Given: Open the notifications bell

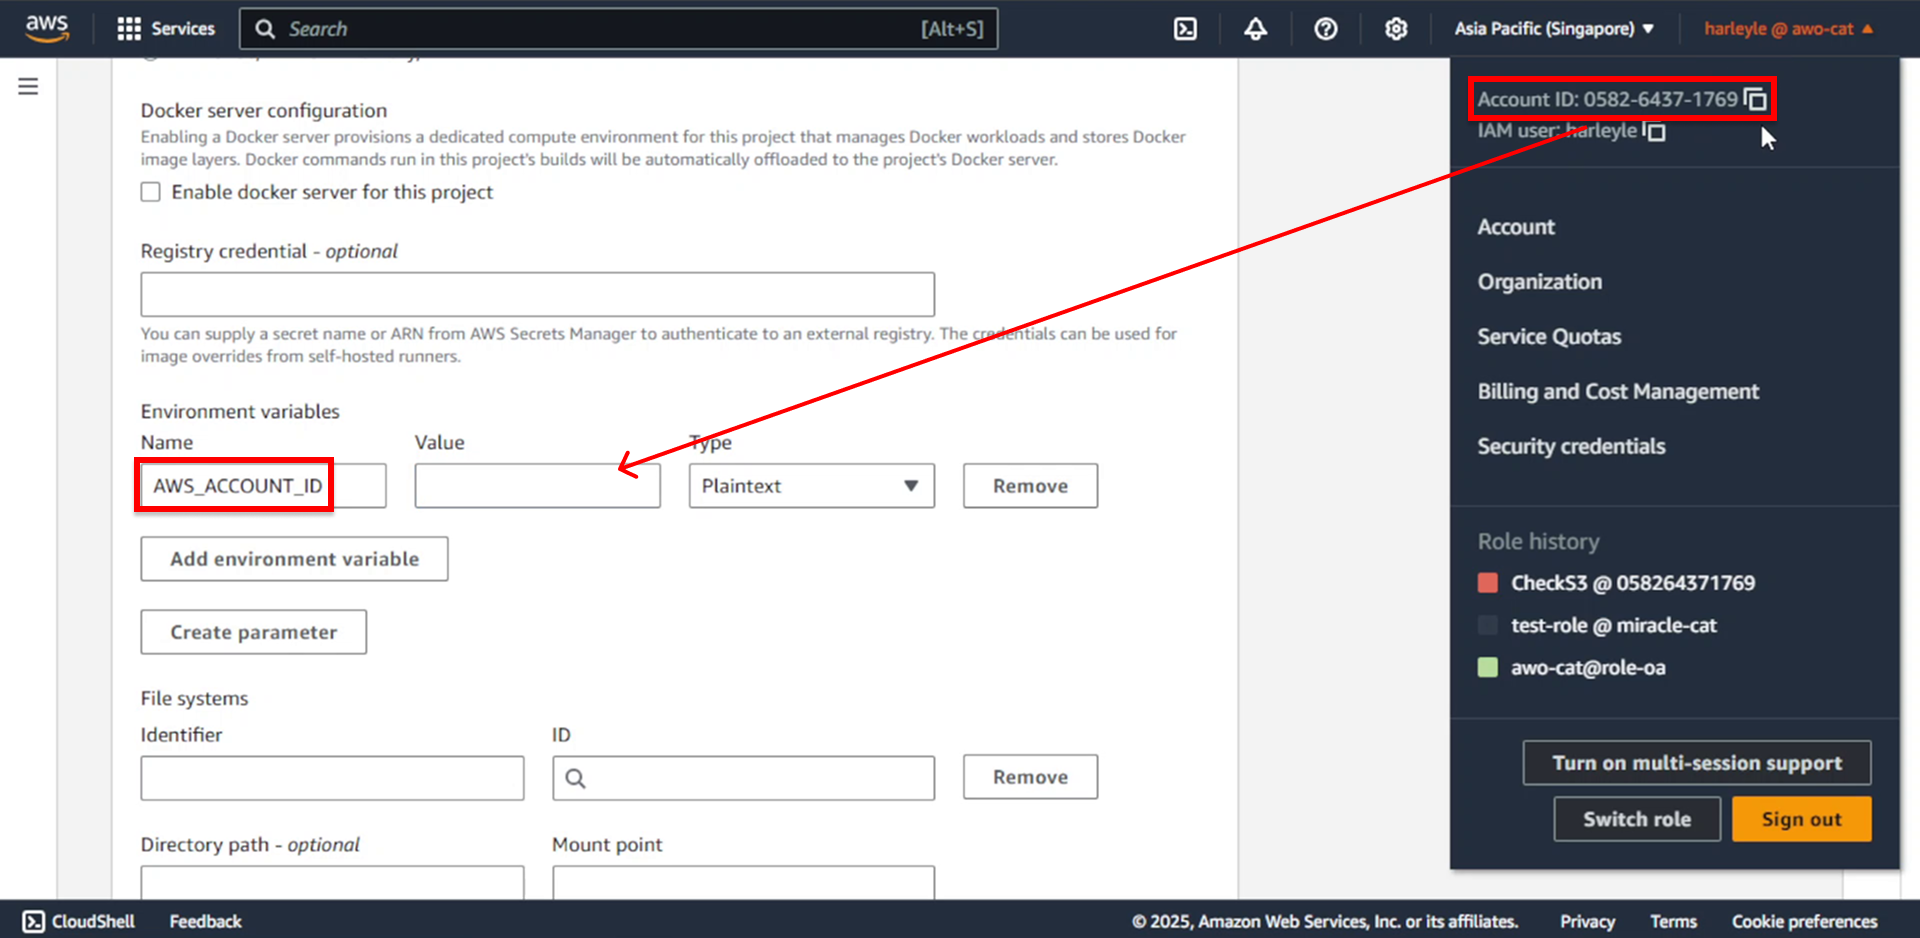Looking at the screenshot, I should point(1255,29).
